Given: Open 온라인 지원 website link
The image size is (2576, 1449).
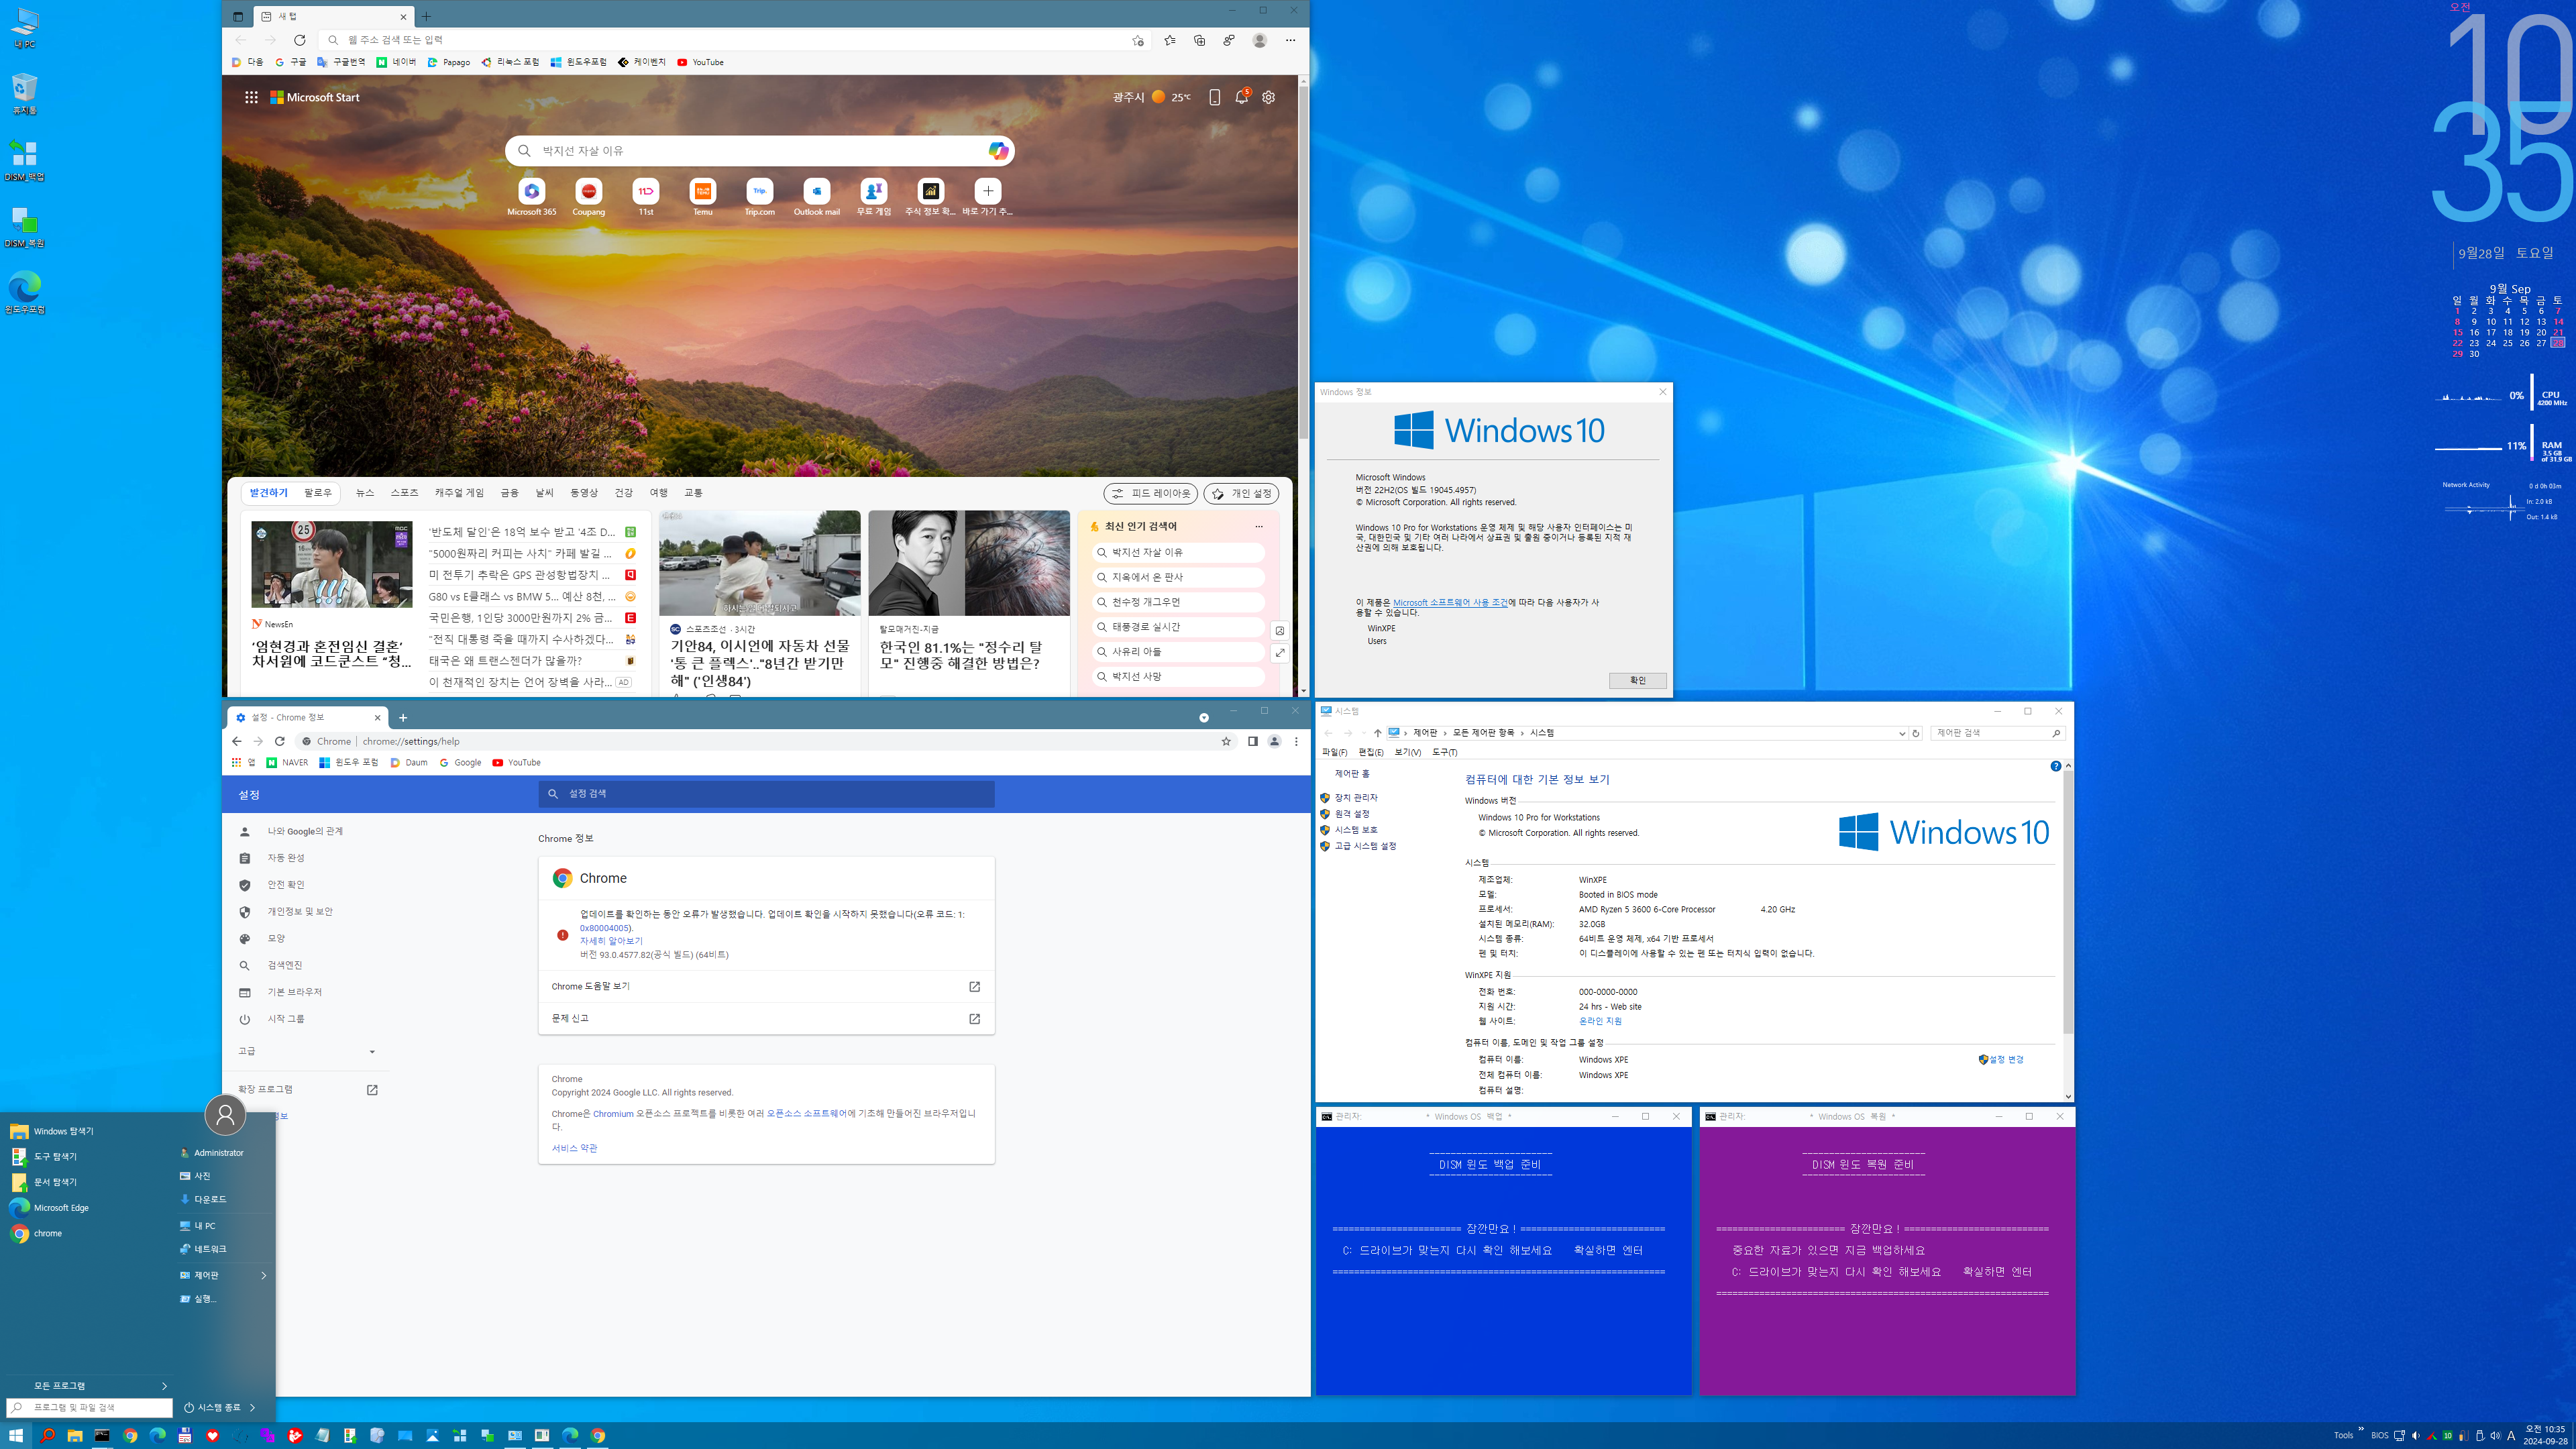Looking at the screenshot, I should [x=1600, y=1021].
